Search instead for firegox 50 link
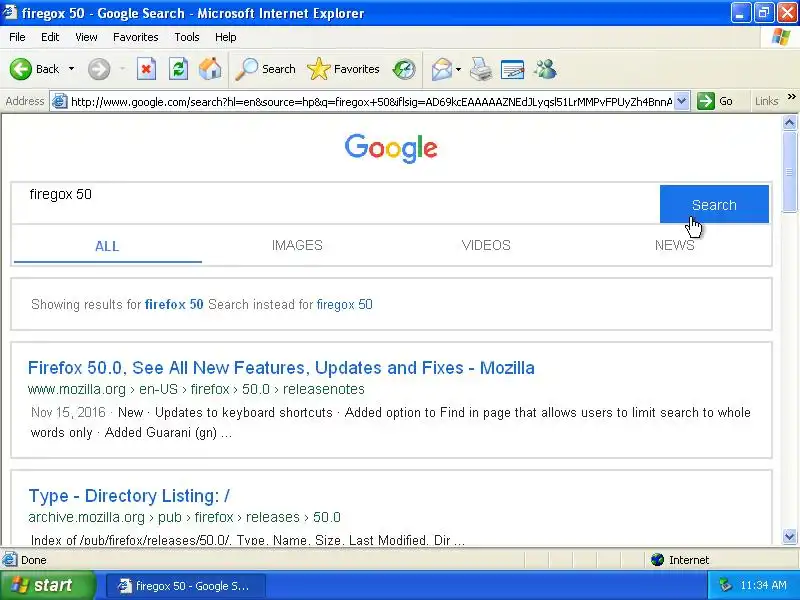This screenshot has width=800, height=600. pos(344,305)
